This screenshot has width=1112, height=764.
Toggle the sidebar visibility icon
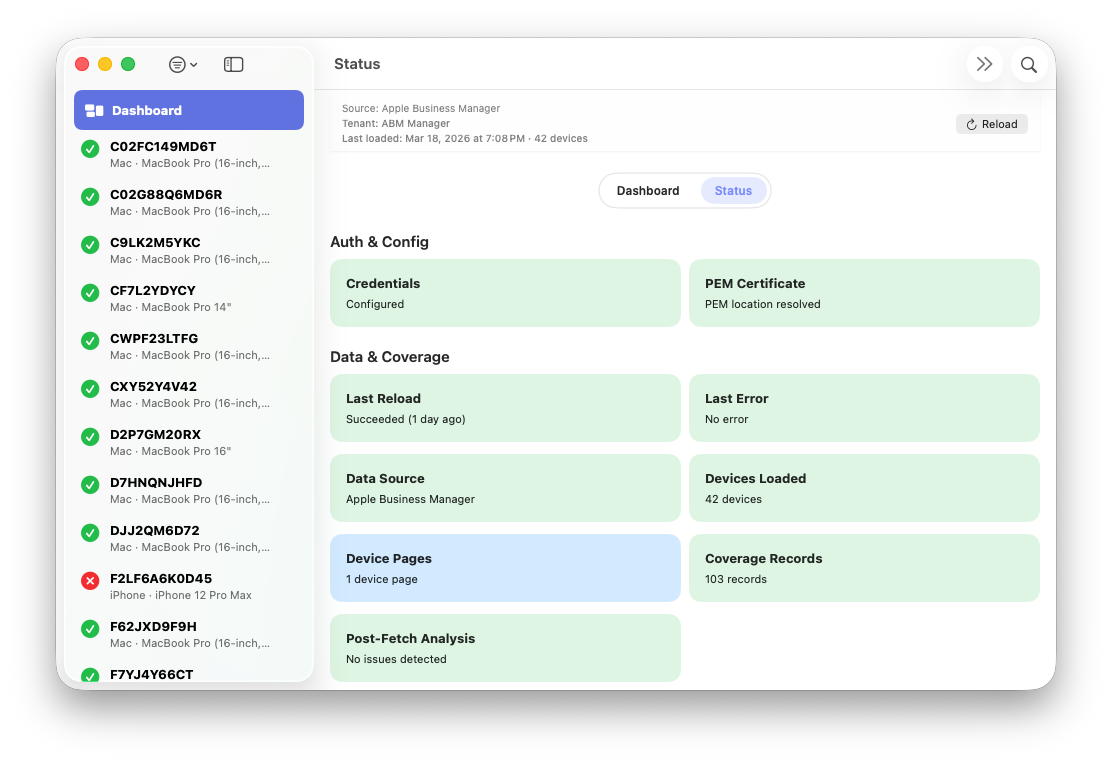point(233,63)
